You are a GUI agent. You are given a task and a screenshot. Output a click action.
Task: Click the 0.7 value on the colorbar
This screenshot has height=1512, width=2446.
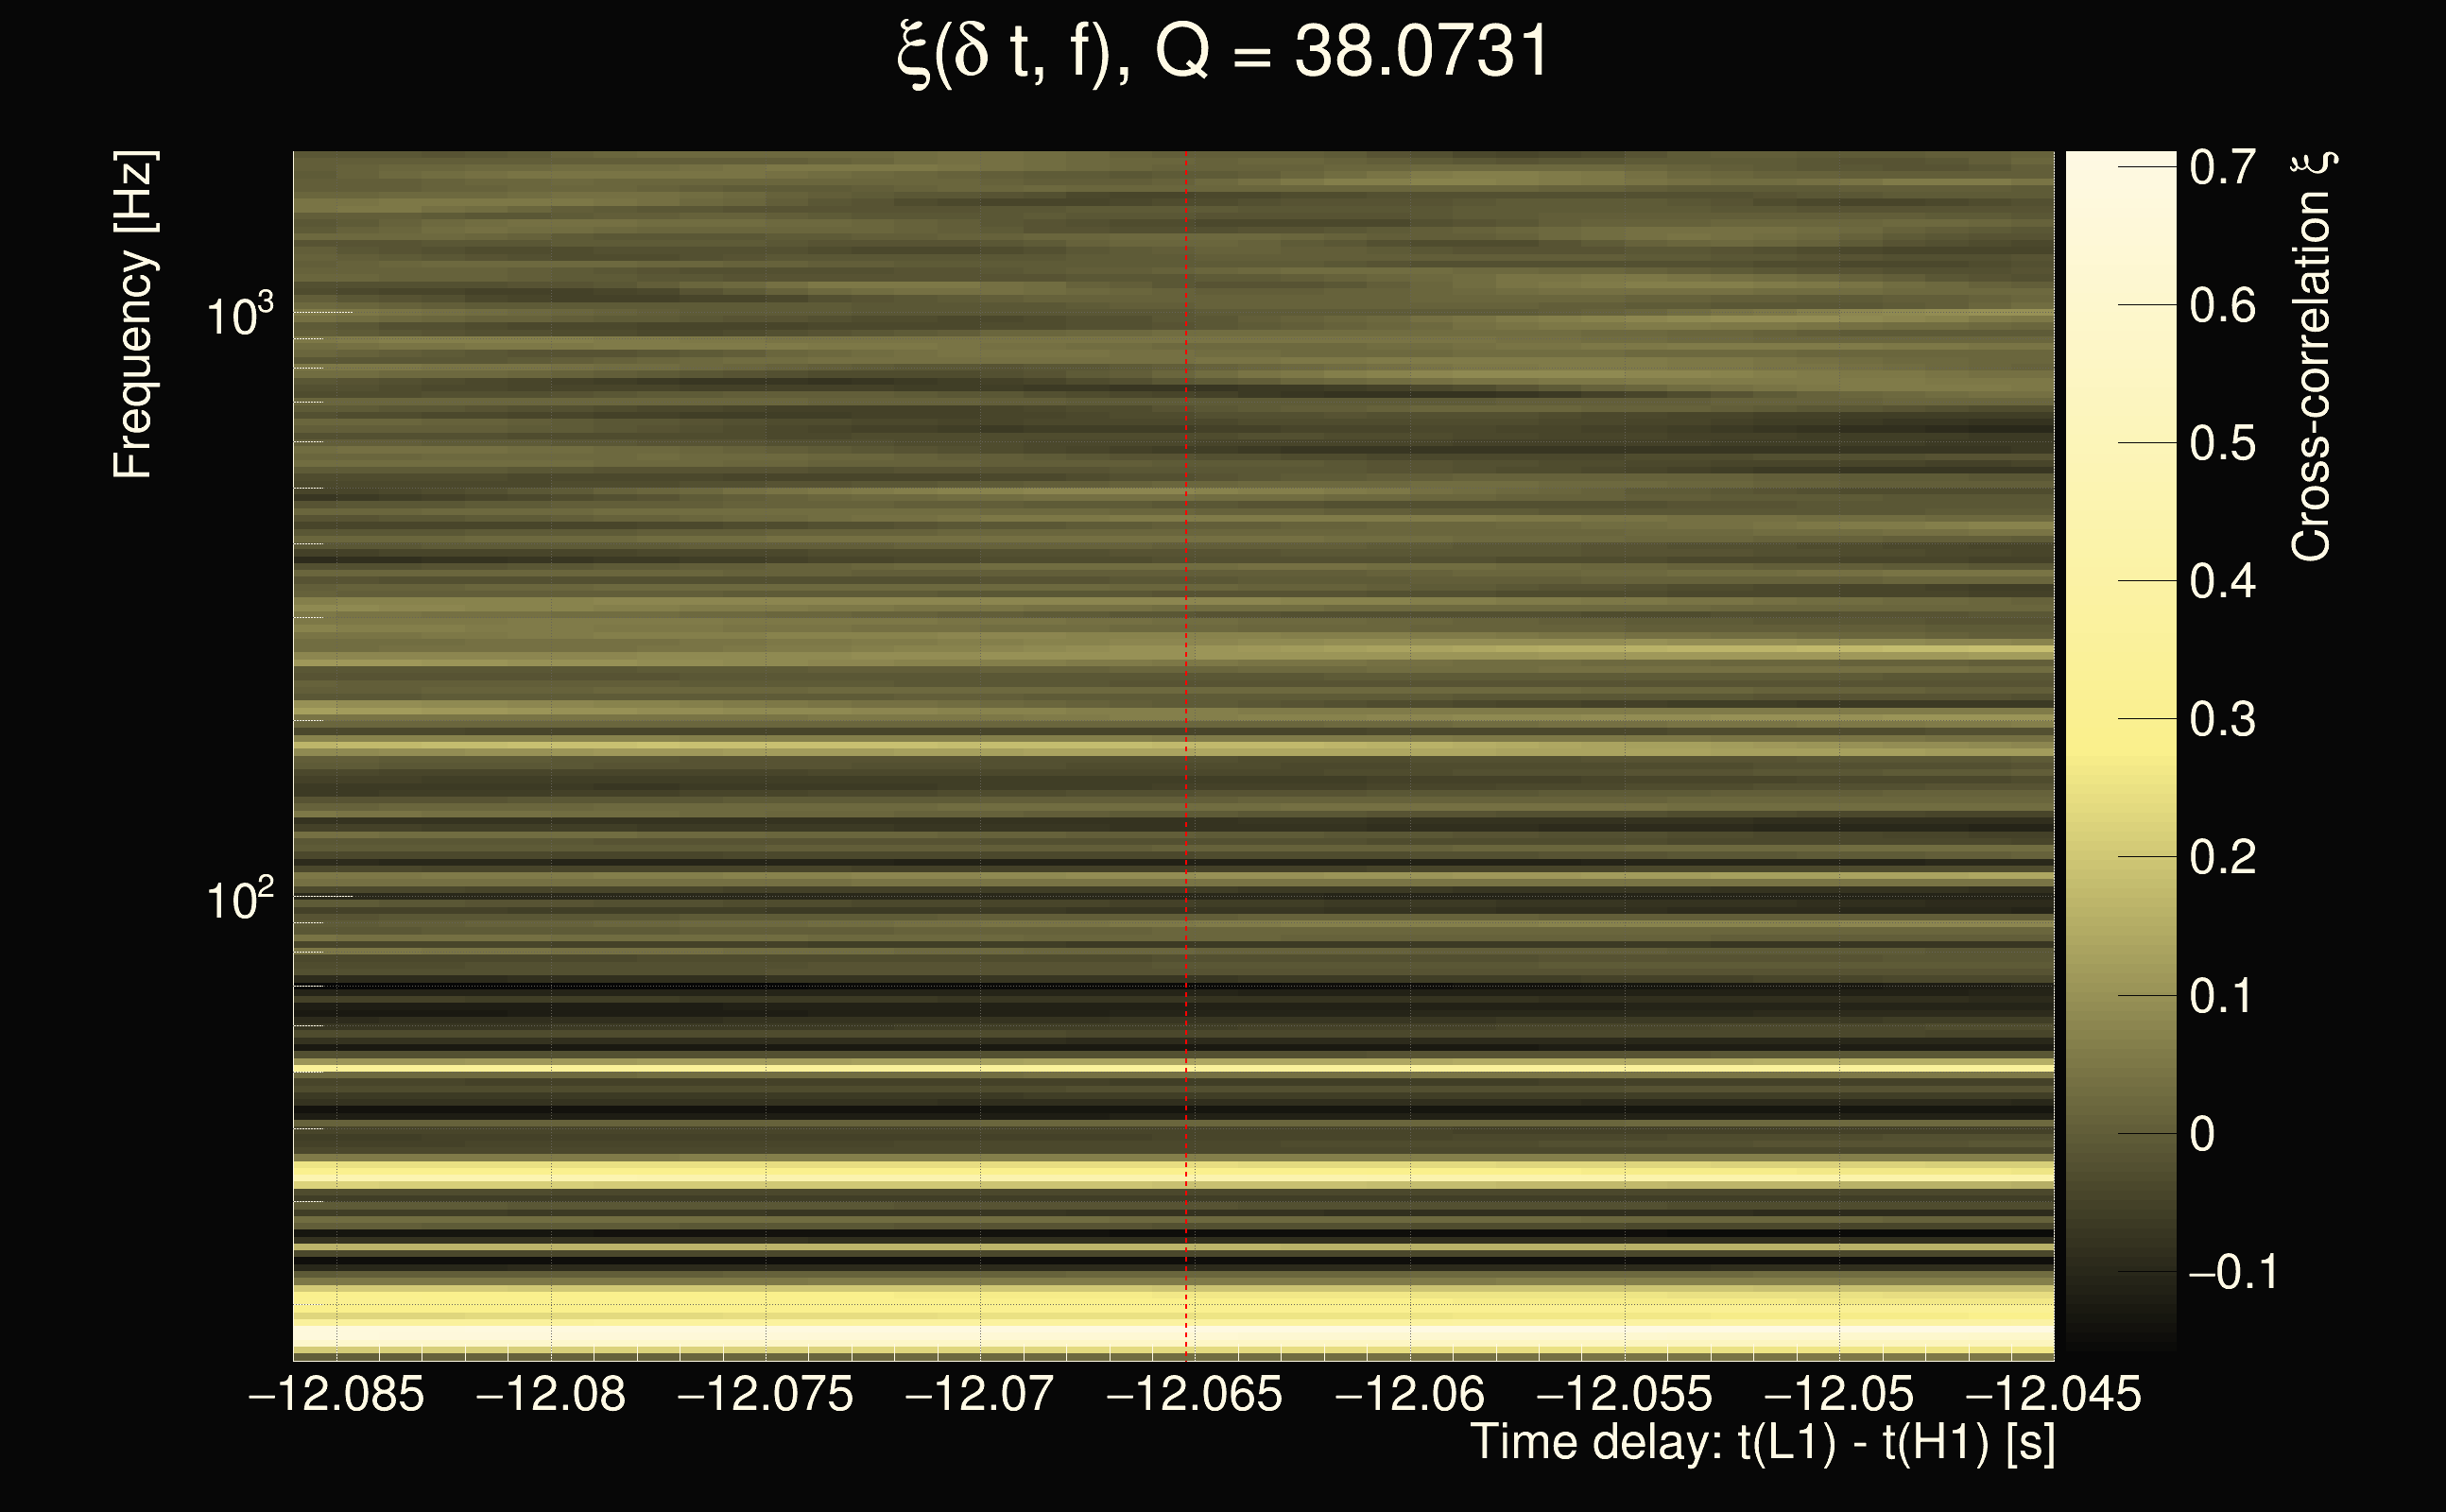(x=2222, y=167)
